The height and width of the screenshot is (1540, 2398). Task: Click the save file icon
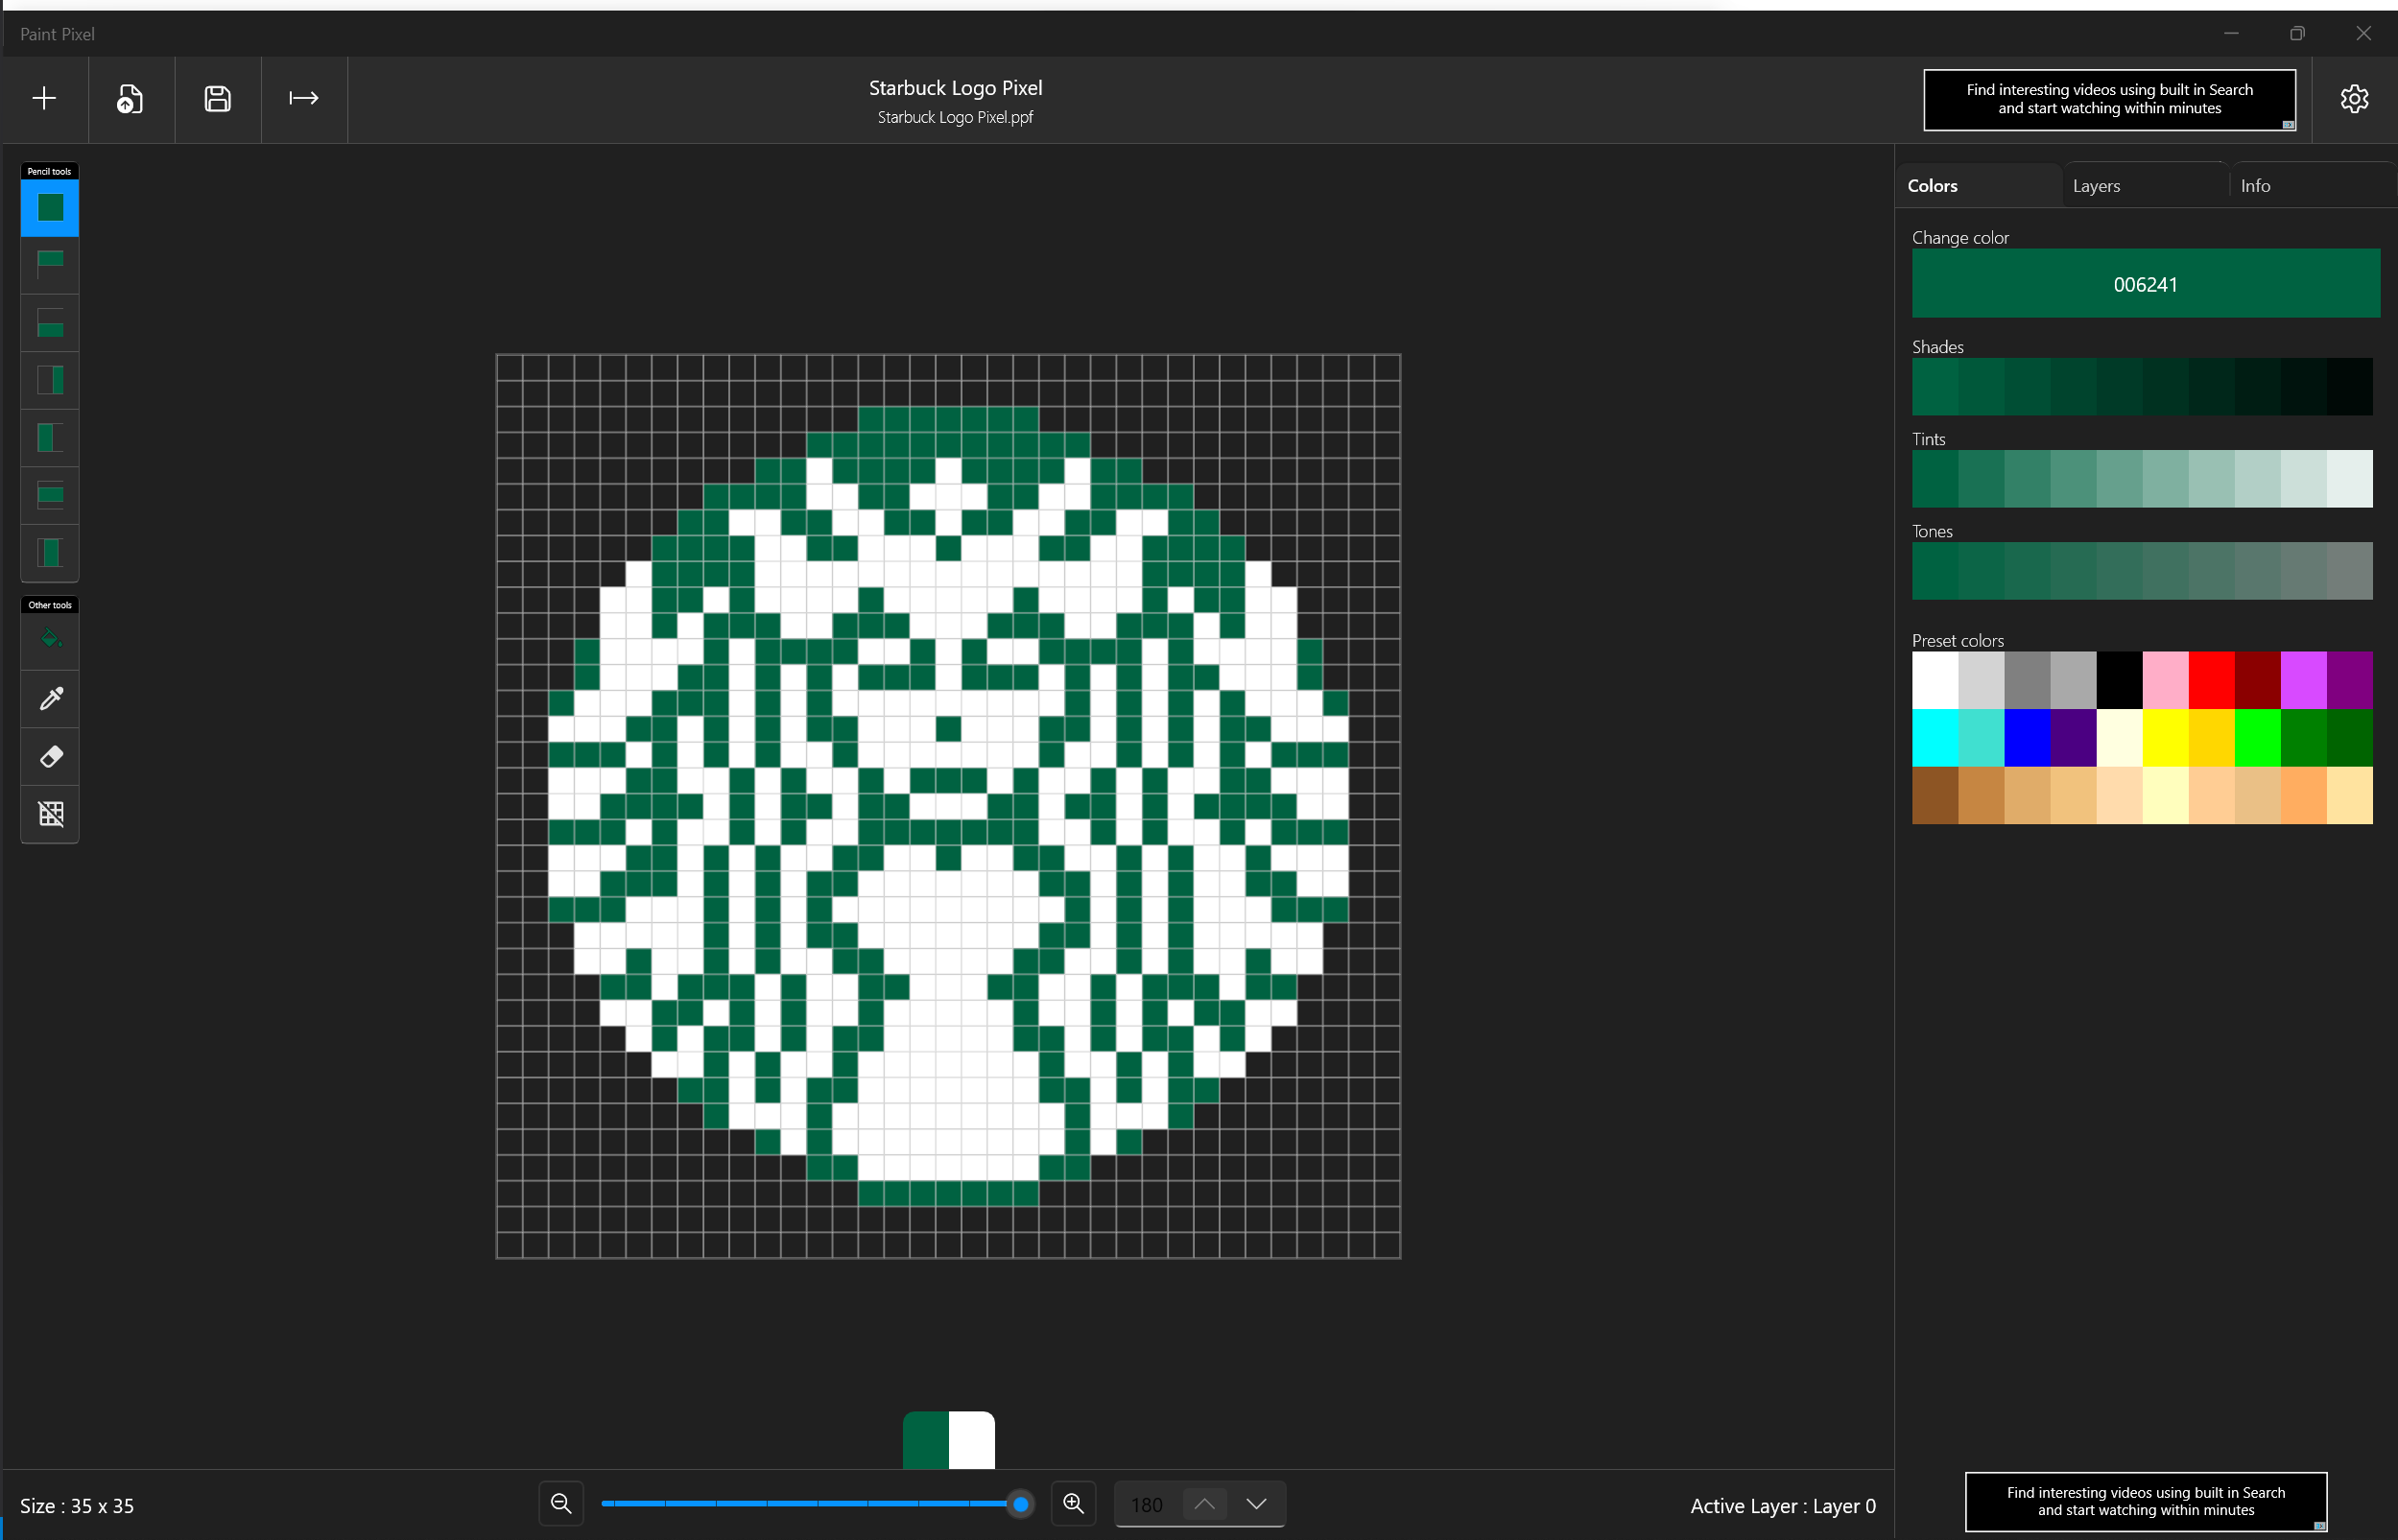coord(217,98)
